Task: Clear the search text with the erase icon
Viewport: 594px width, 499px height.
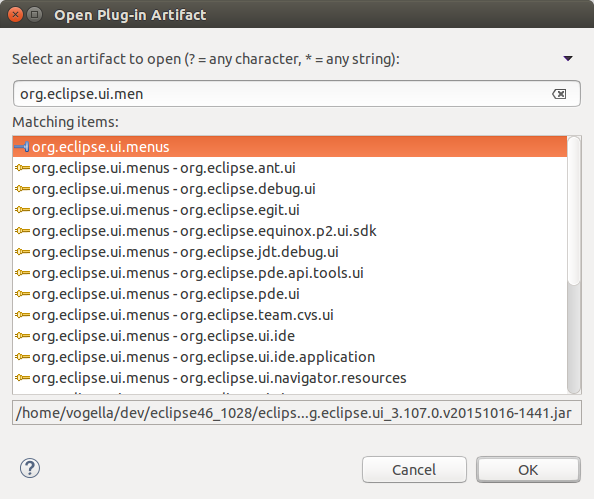Action: pos(559,94)
